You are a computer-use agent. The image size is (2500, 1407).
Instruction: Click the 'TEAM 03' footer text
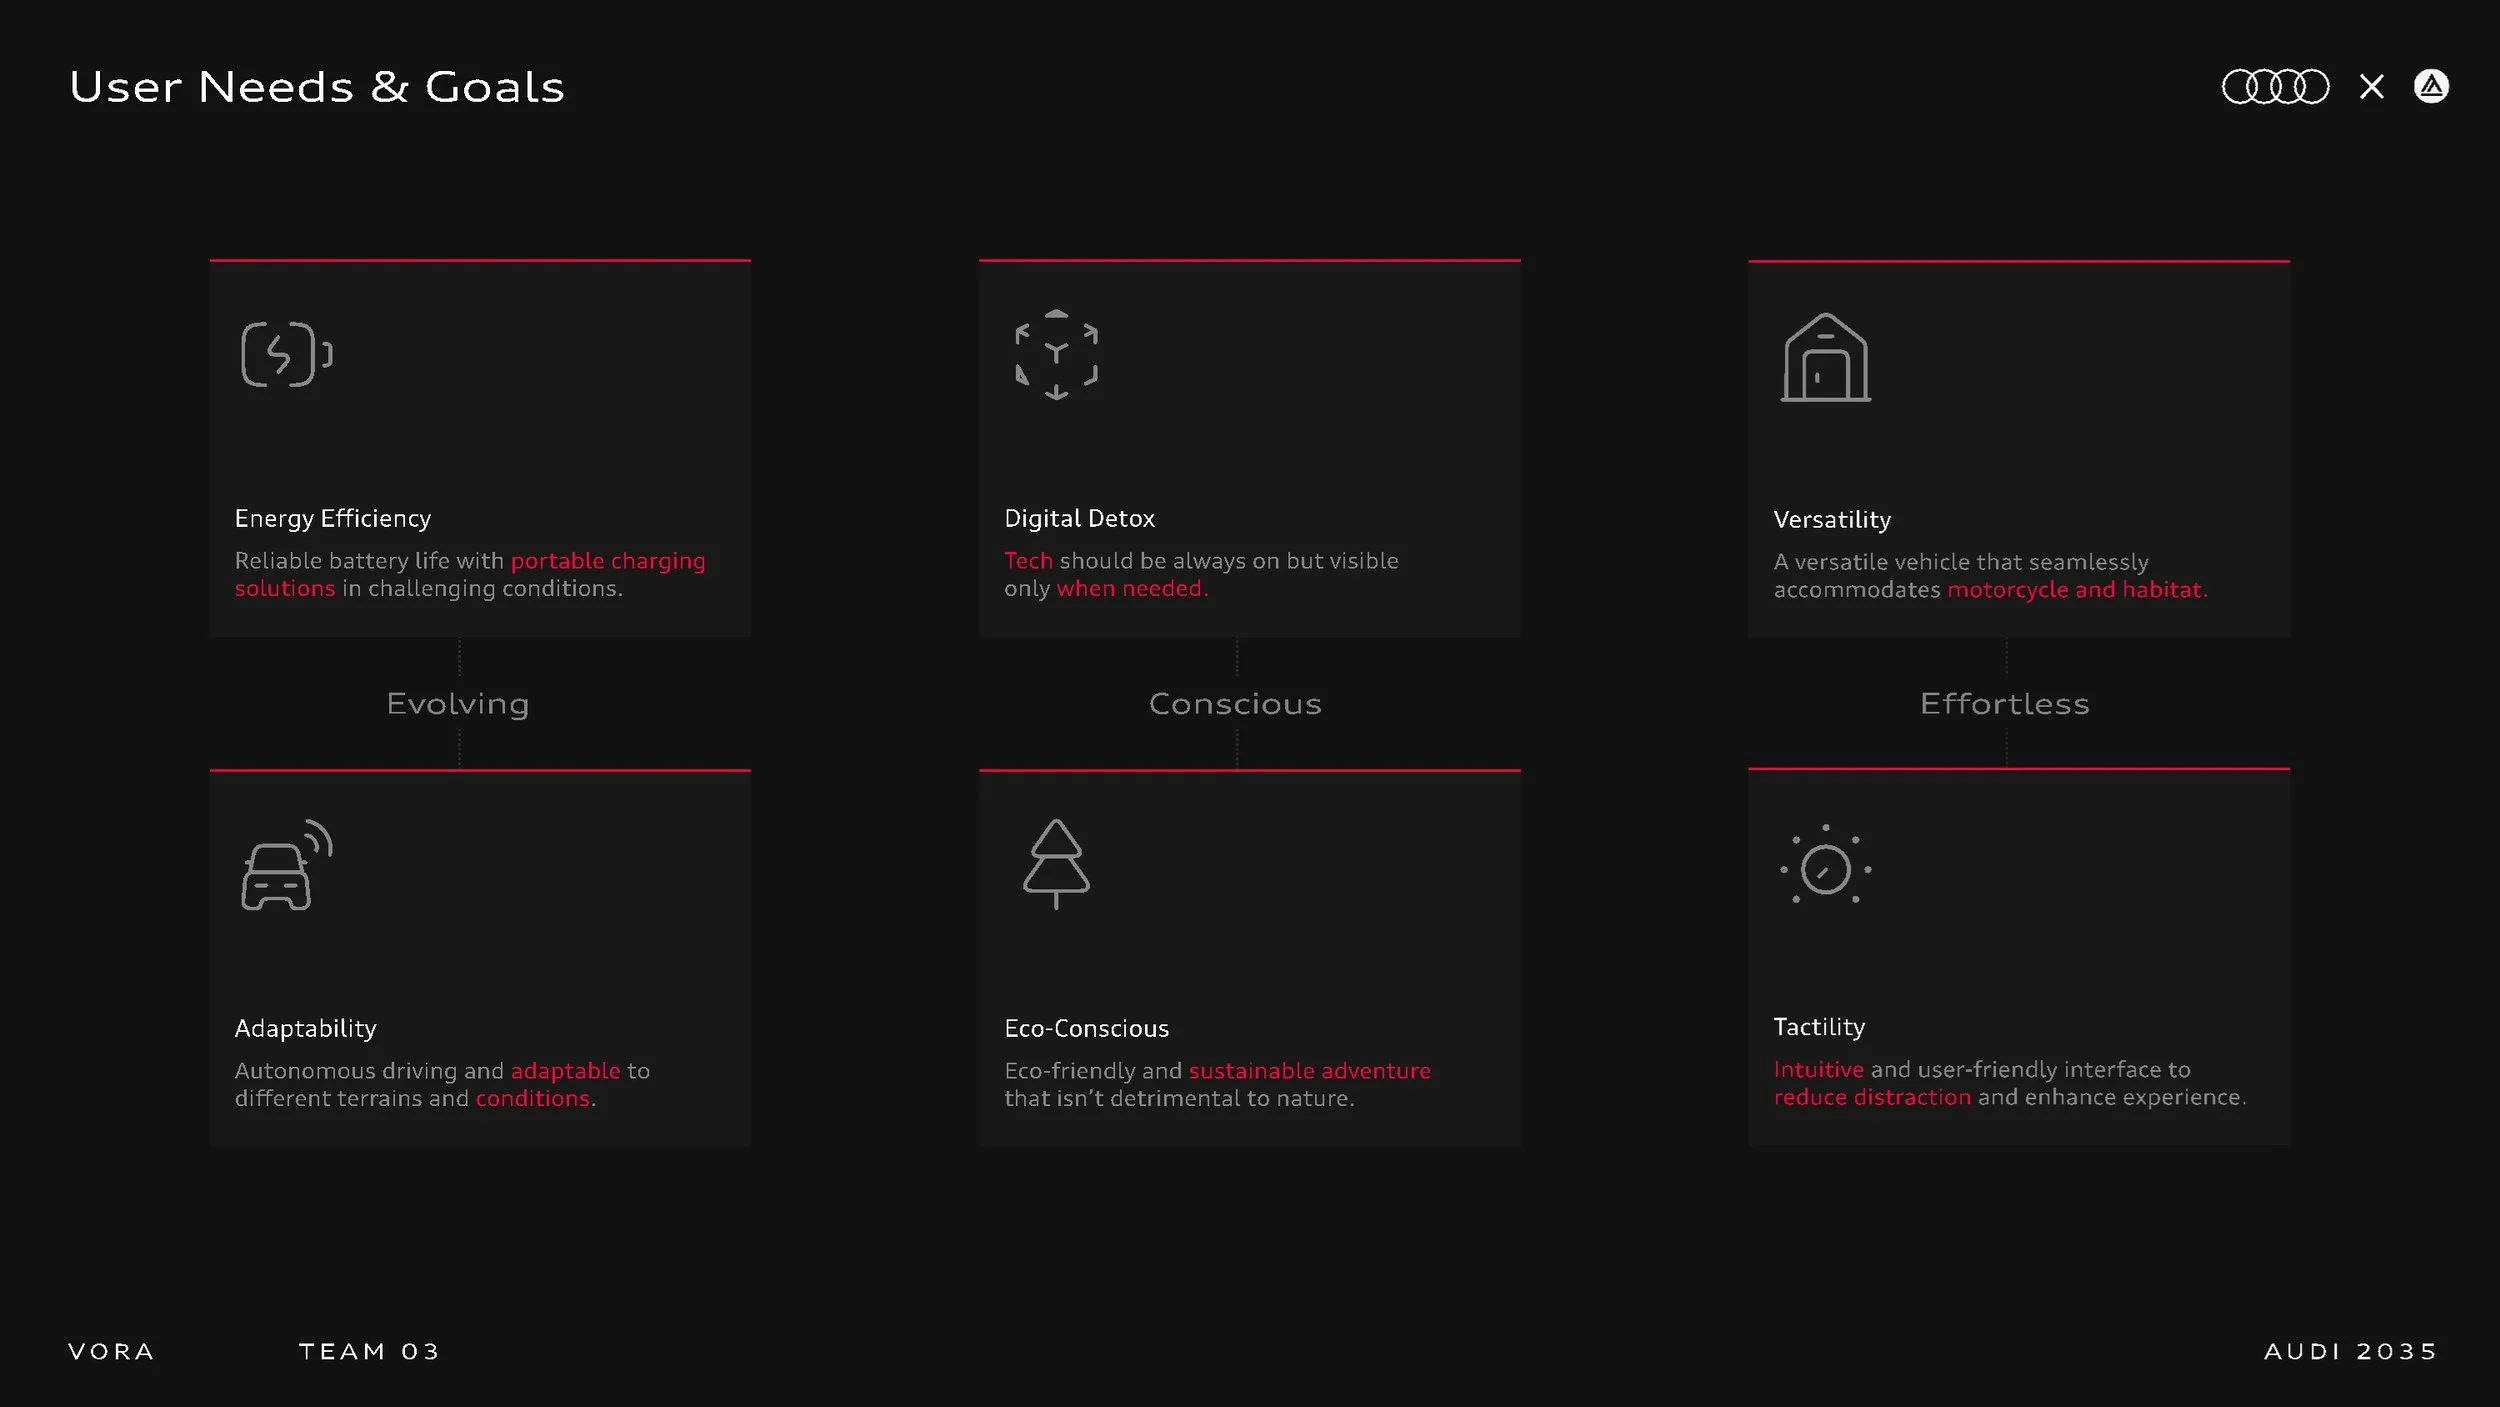tap(369, 1352)
